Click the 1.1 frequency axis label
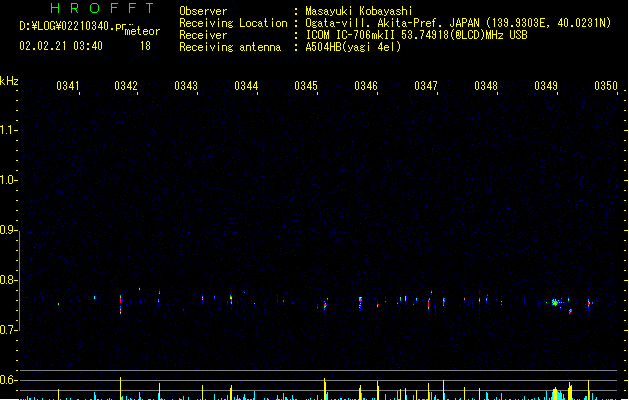629x400 pixels. [8, 130]
